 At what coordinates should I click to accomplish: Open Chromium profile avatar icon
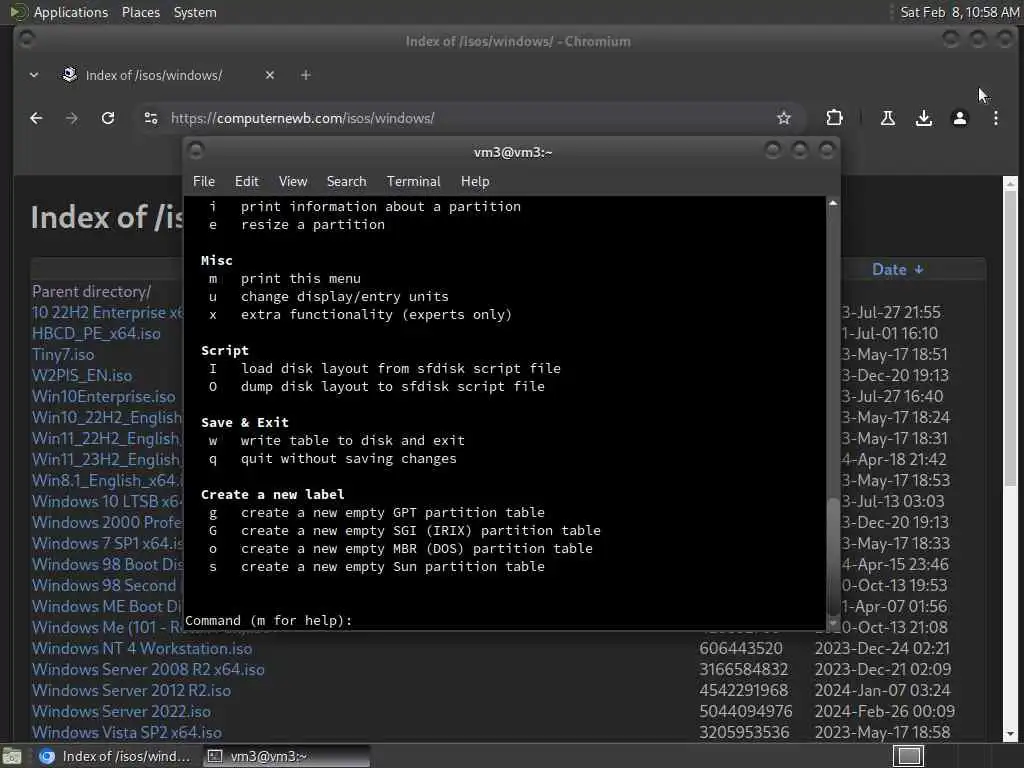959,118
